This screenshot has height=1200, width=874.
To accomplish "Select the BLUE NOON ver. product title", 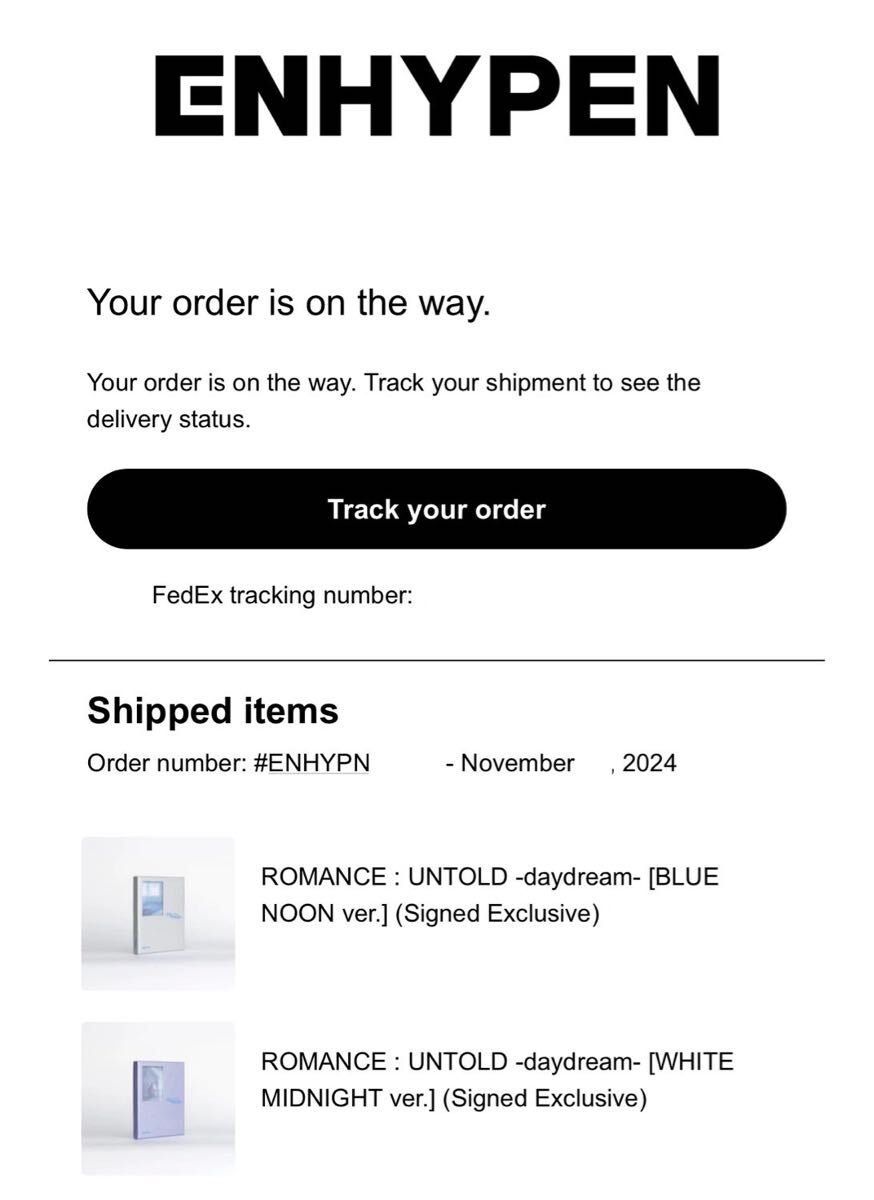I will point(489,895).
